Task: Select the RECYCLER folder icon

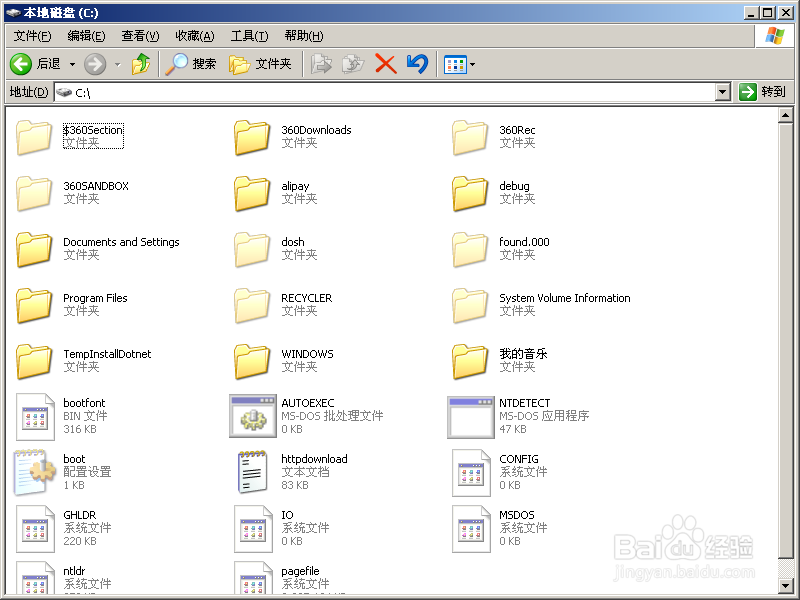Action: point(252,306)
